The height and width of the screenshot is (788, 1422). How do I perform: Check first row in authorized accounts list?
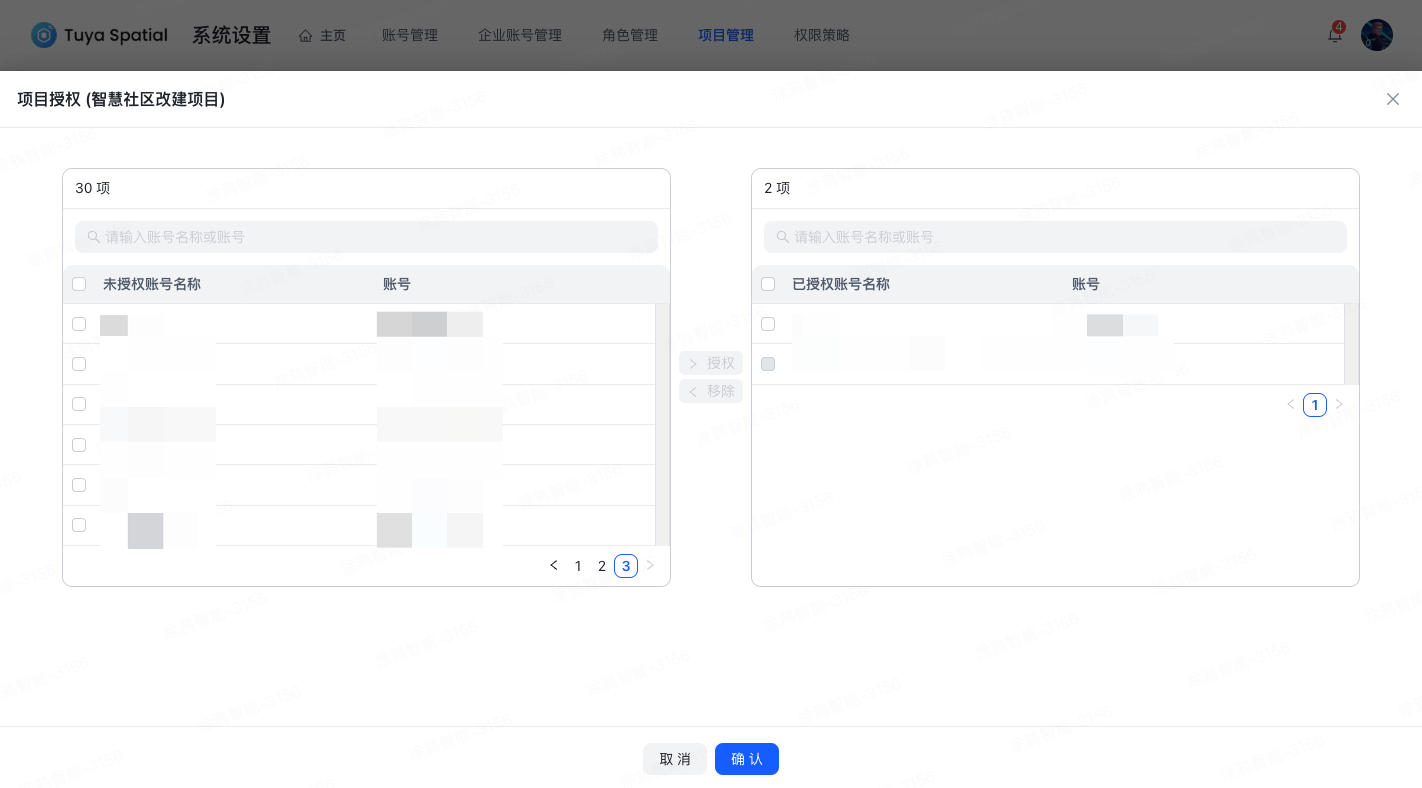coord(768,324)
